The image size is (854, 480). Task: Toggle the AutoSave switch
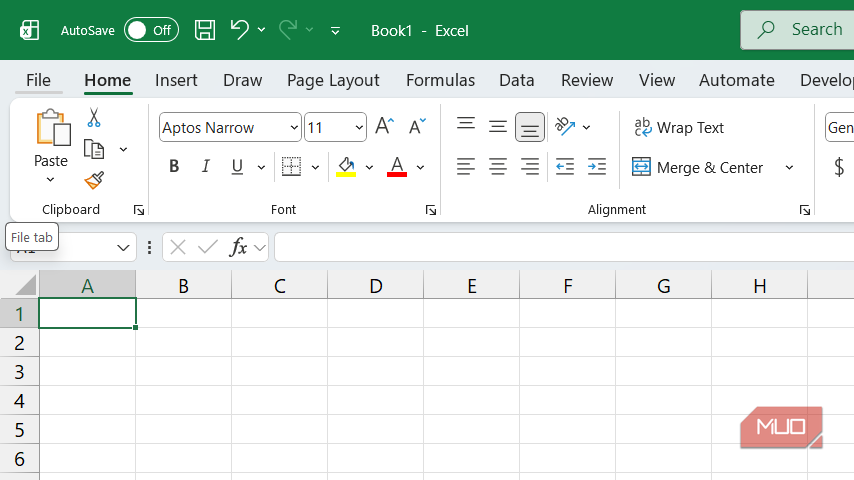click(x=151, y=30)
